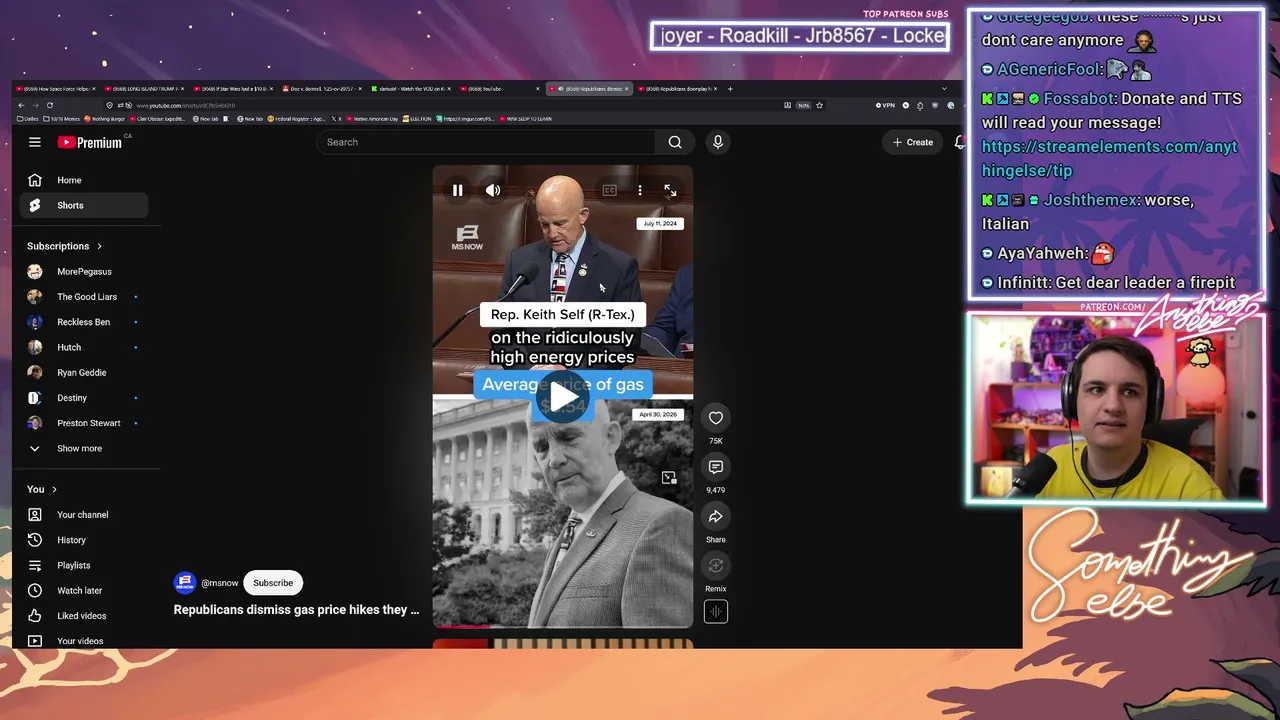Screen dimensions: 1280x720
Task: Click the large center play button overlay
Action: [563, 398]
